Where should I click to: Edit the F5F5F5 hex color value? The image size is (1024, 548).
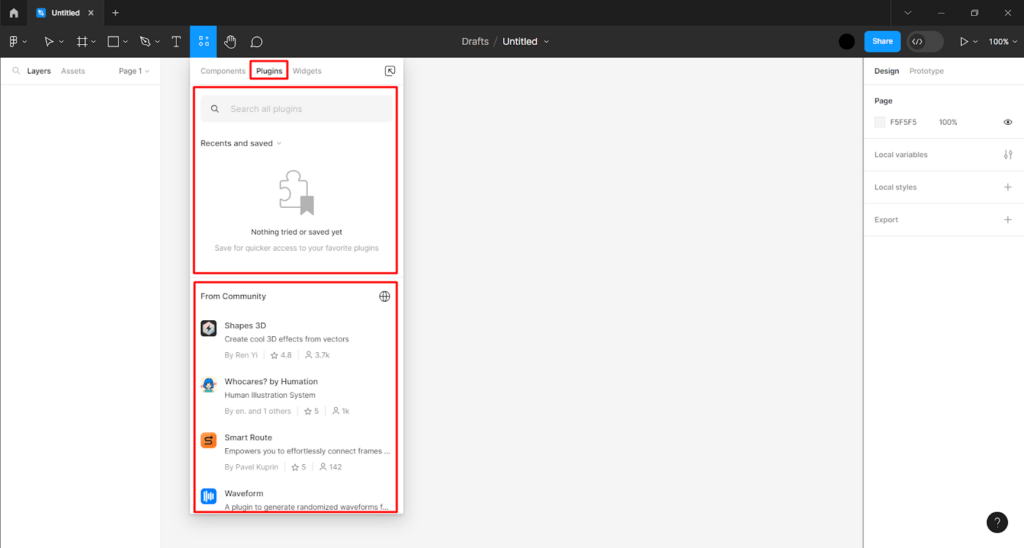[x=903, y=122]
